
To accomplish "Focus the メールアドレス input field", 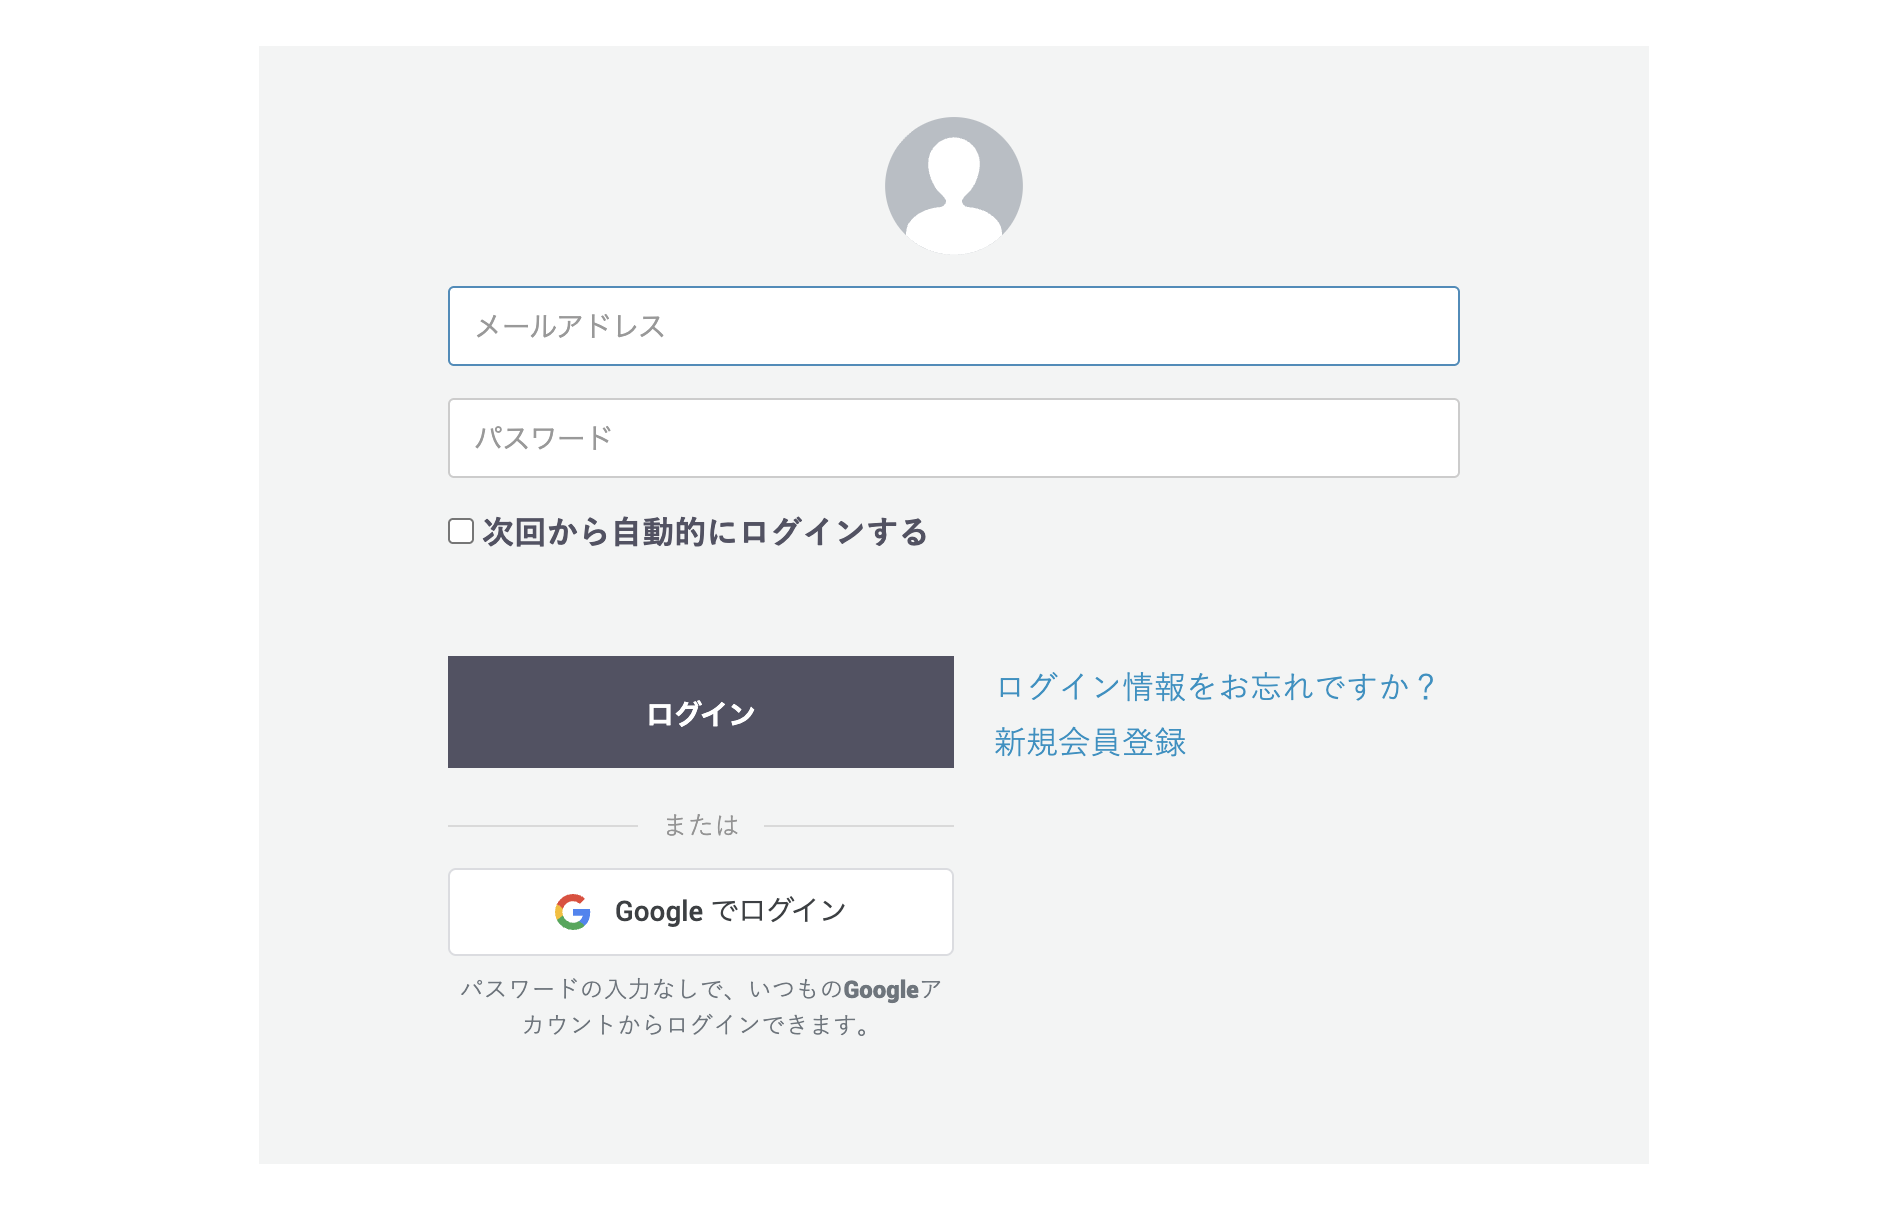I will 953,326.
